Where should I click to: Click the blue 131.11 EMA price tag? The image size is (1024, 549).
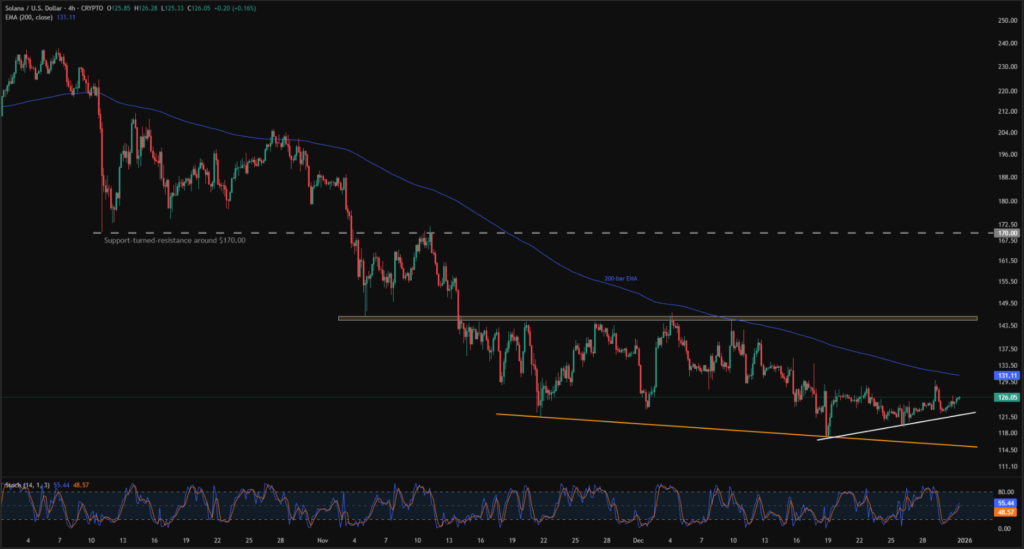click(1006, 375)
